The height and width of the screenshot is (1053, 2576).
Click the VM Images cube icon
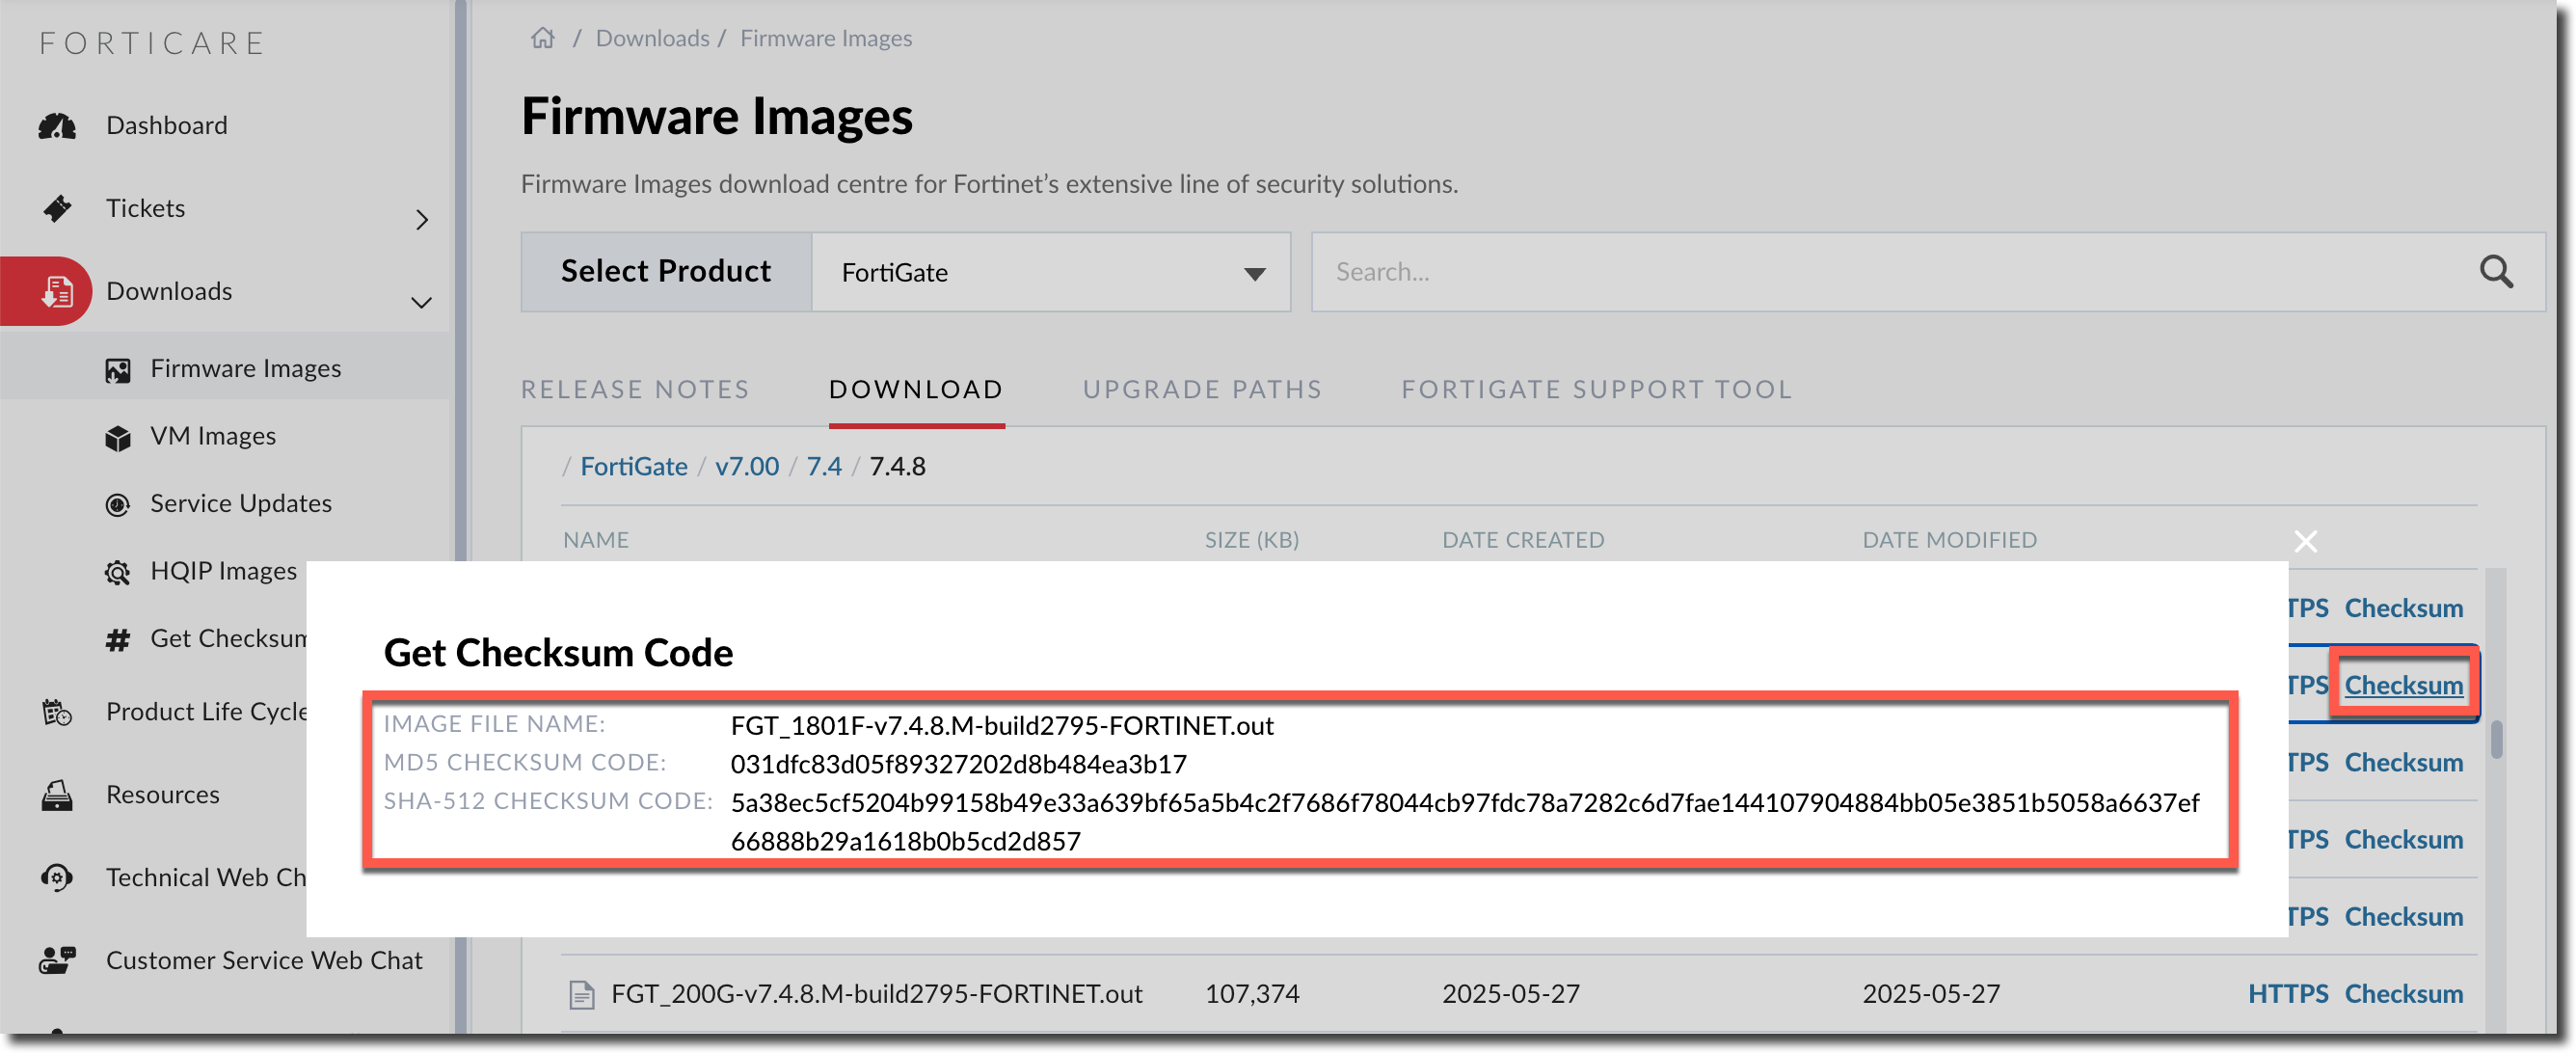118,438
